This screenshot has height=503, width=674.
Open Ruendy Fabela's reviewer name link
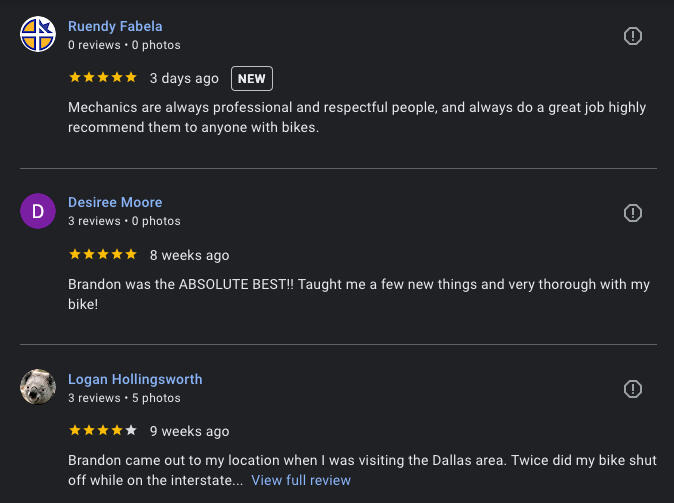point(115,26)
